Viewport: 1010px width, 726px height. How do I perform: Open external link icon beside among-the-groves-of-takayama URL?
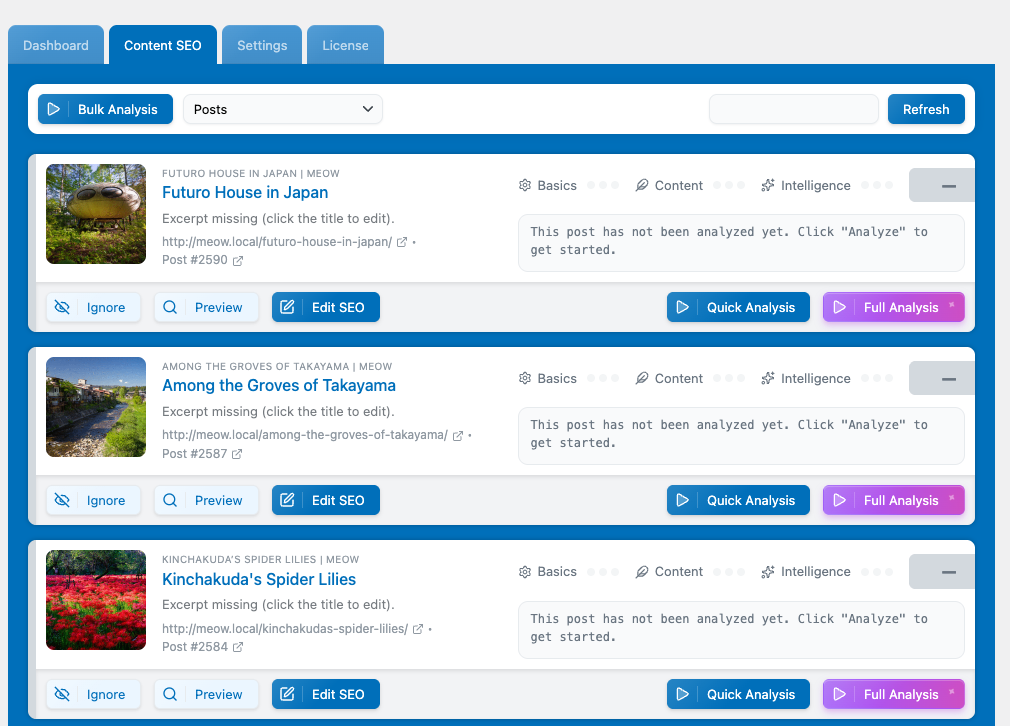click(x=458, y=435)
